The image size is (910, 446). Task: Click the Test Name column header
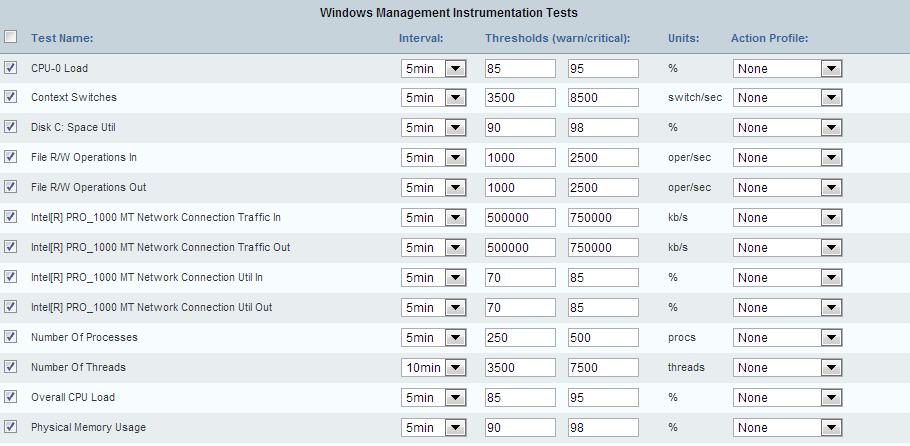point(62,38)
